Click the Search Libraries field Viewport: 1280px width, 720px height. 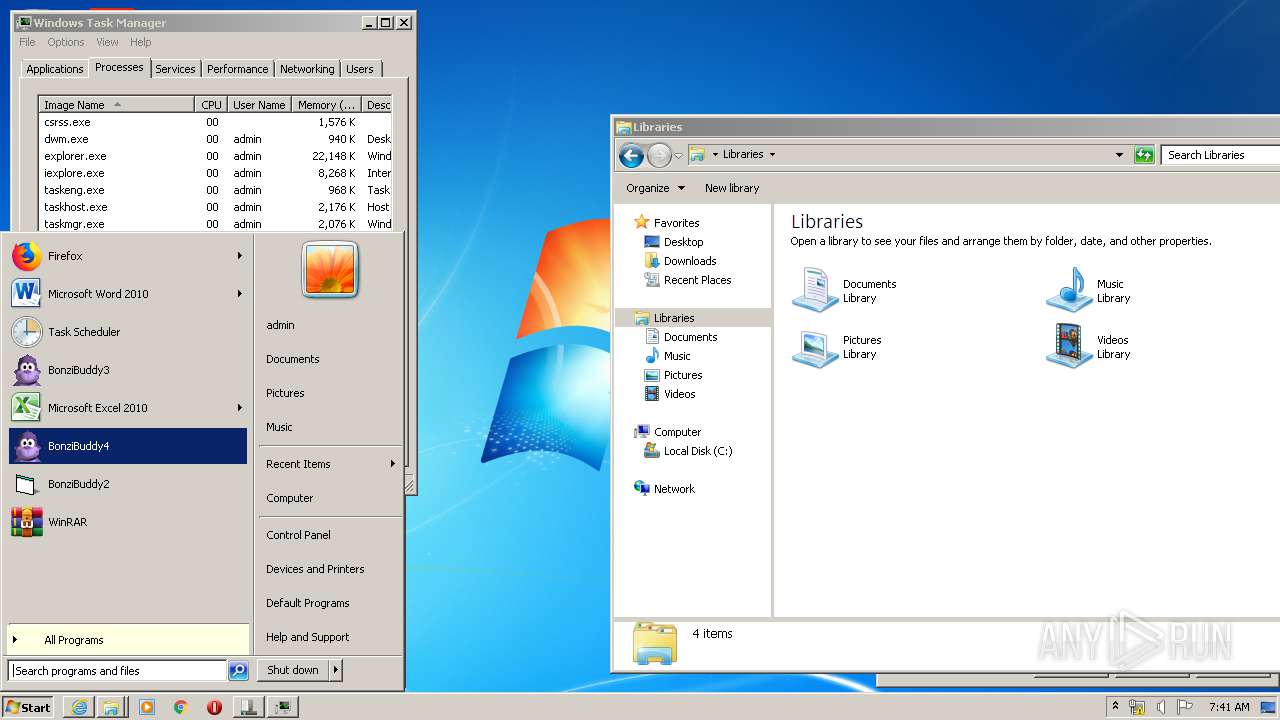click(x=1220, y=155)
